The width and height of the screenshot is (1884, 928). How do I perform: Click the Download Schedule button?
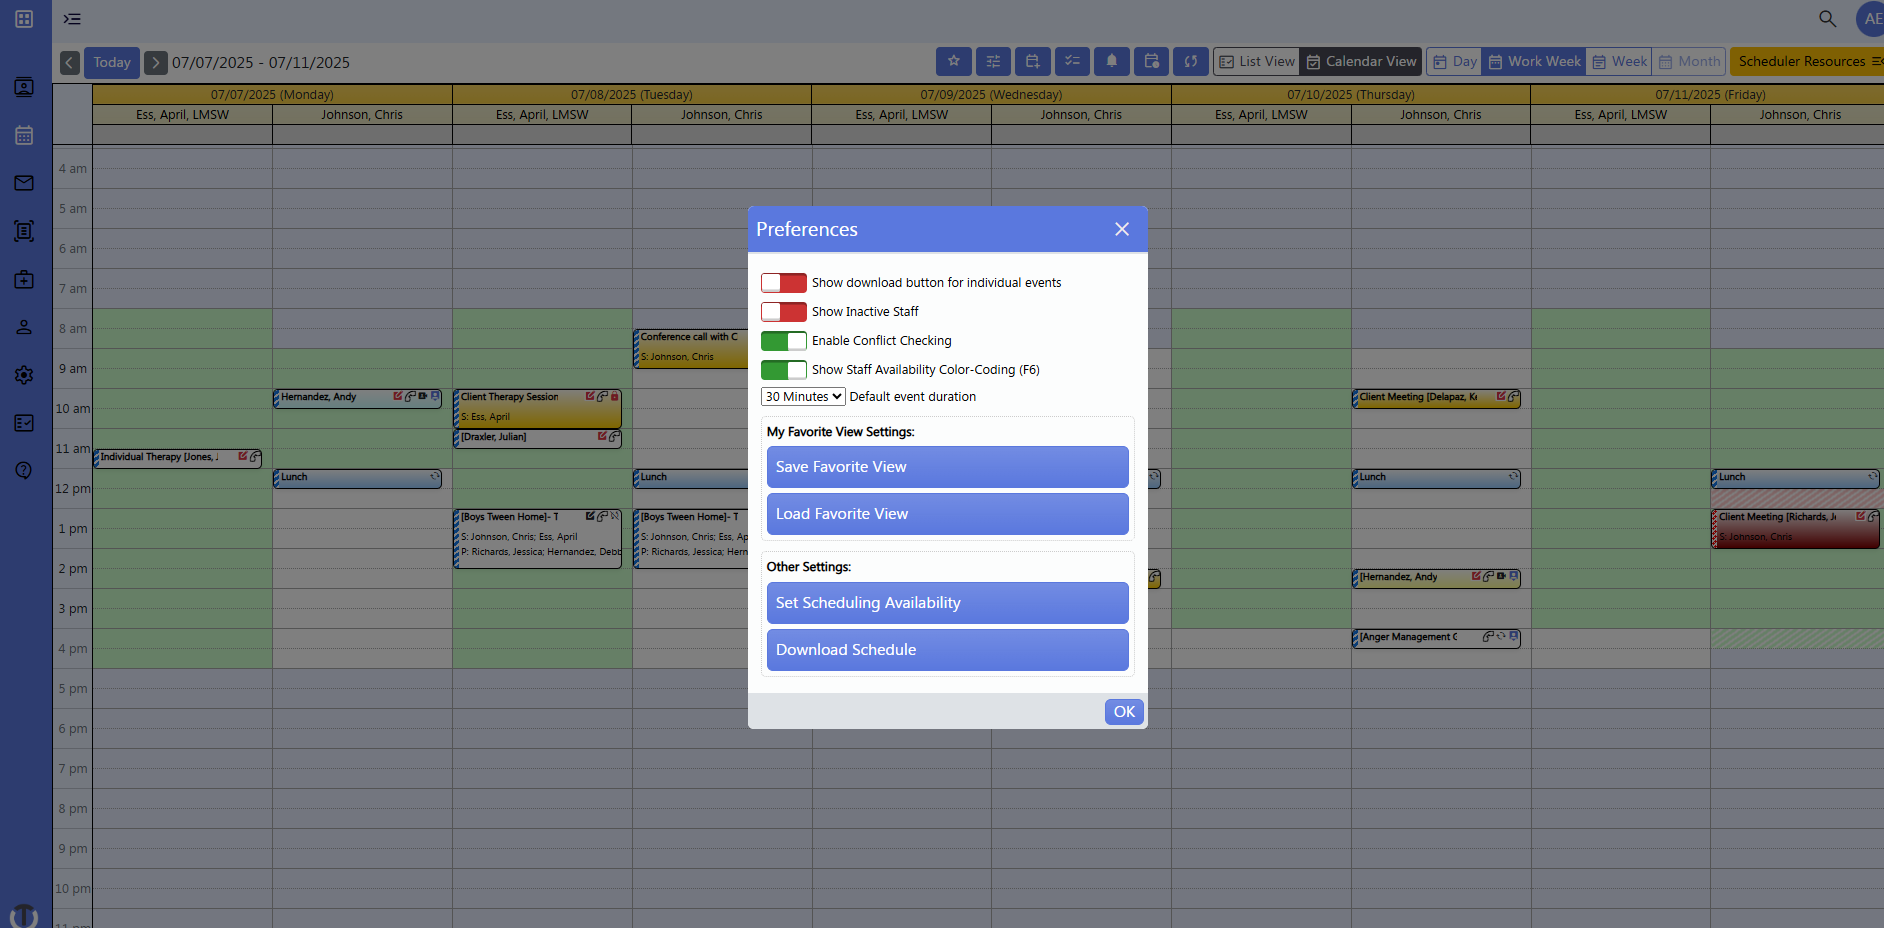tap(948, 650)
